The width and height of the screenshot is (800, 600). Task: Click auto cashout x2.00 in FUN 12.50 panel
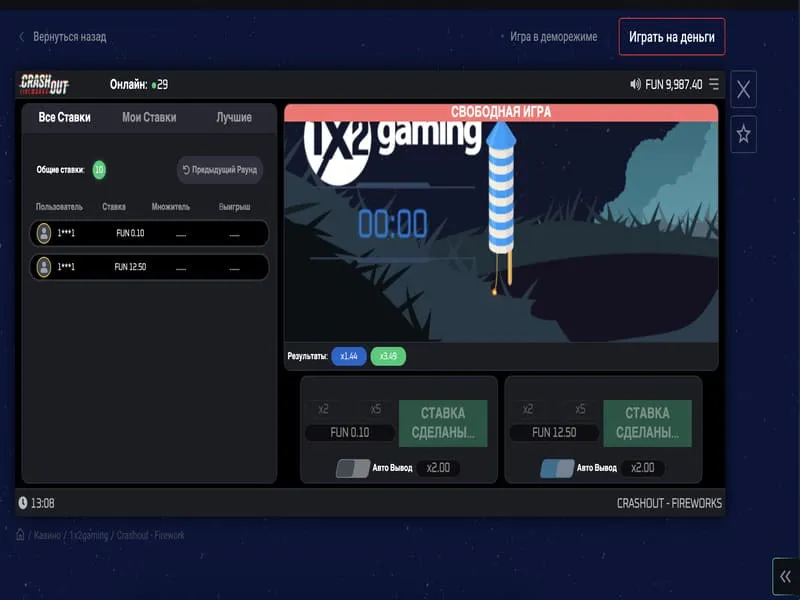coord(643,468)
